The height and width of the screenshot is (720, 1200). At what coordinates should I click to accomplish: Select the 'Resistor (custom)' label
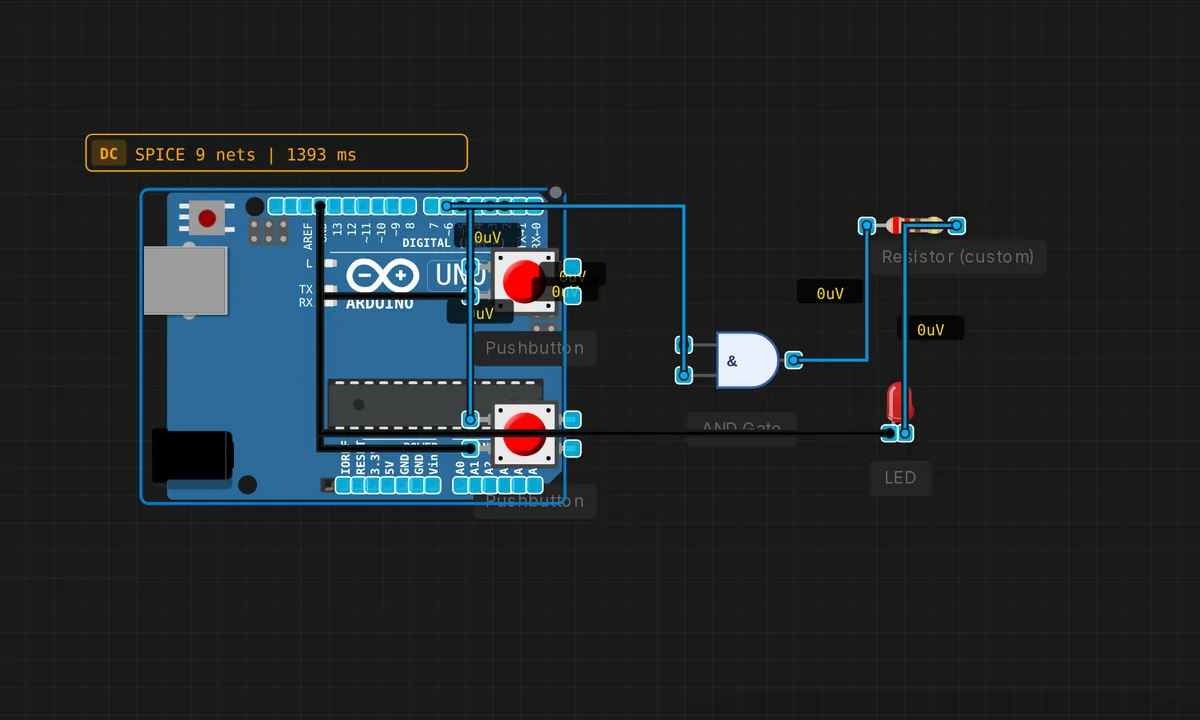(x=958, y=257)
